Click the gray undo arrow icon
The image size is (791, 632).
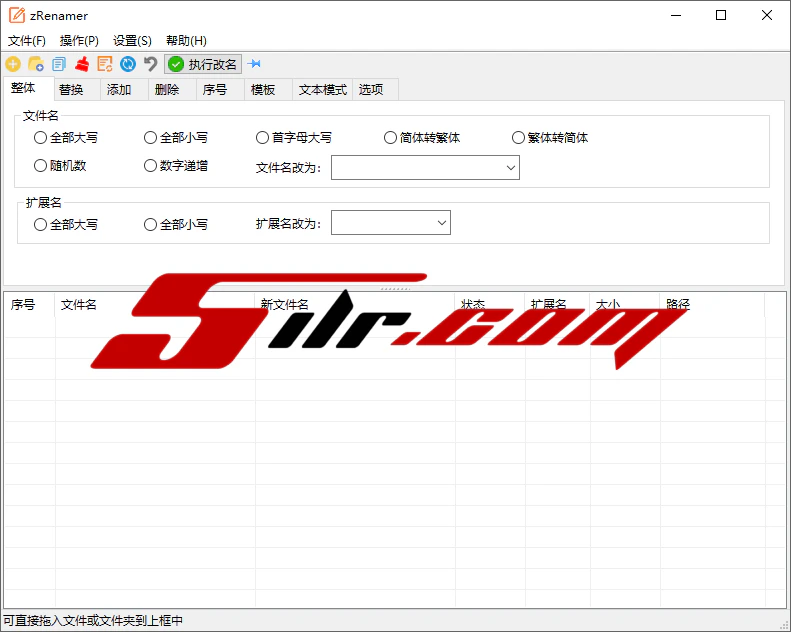point(151,64)
